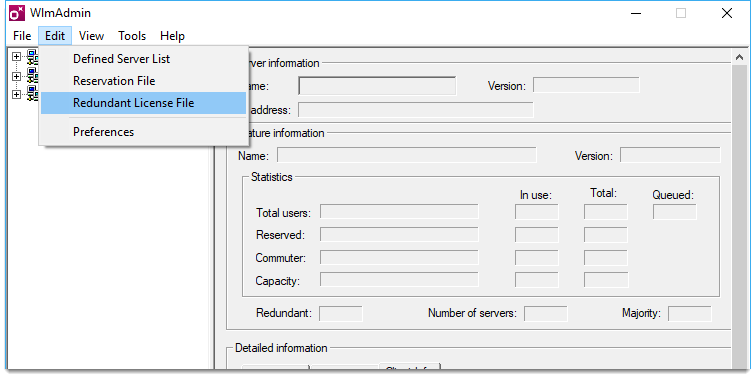Click the Number of servers field
The image size is (756, 379).
click(546, 313)
